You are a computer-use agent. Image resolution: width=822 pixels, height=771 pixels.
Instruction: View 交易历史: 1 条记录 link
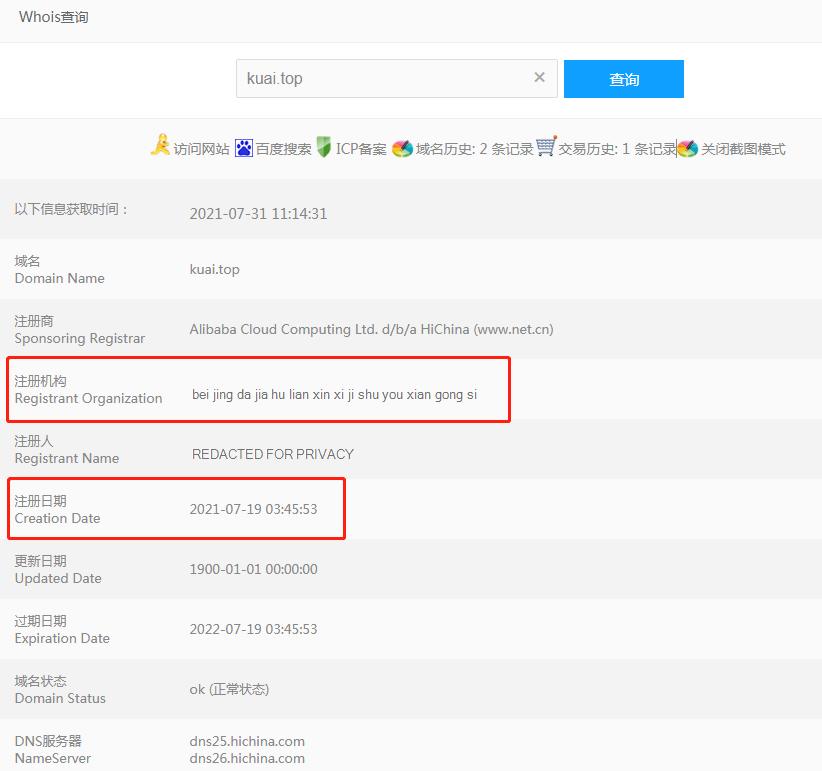click(x=616, y=149)
